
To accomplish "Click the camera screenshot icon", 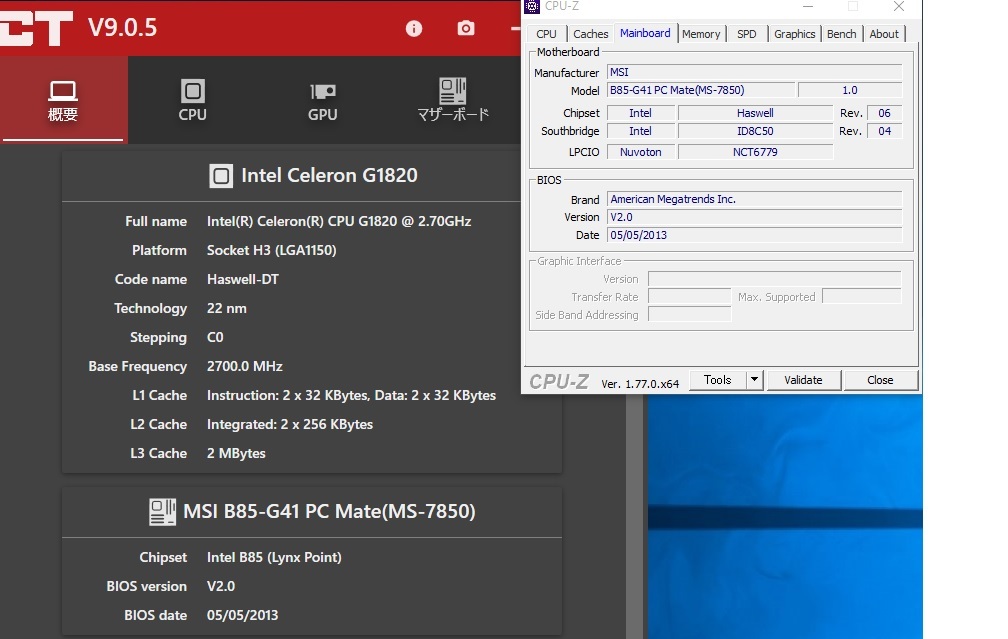I will click(x=465, y=28).
